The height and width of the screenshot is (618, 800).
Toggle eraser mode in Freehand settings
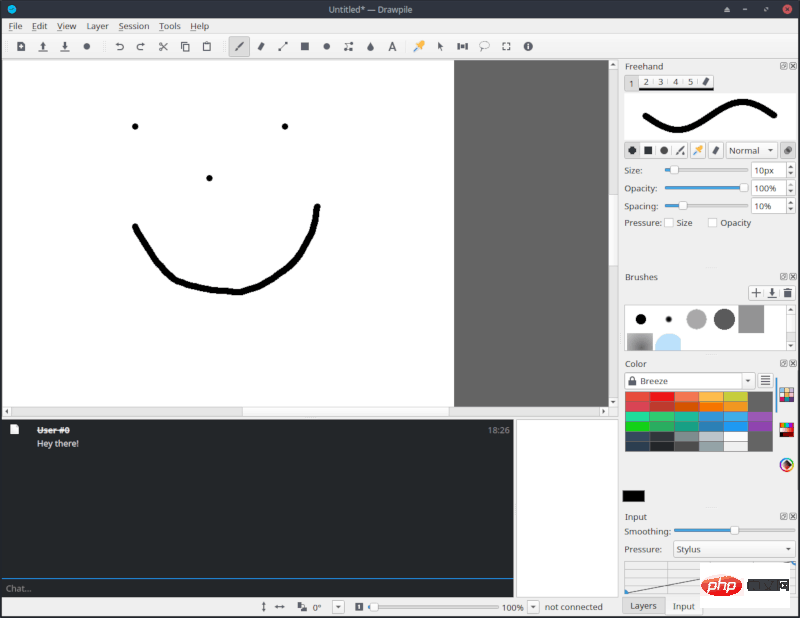click(x=715, y=151)
